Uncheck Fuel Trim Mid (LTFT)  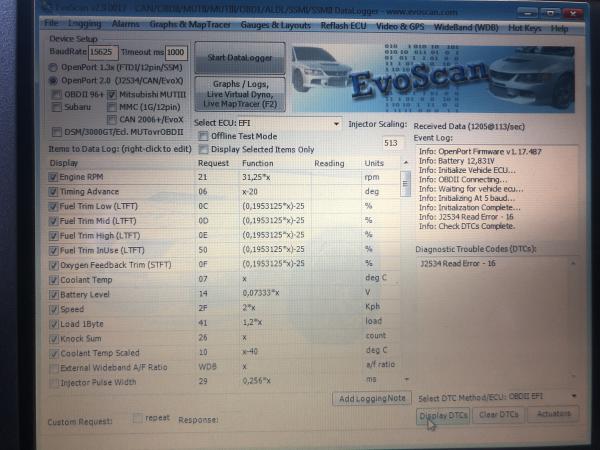point(54,221)
